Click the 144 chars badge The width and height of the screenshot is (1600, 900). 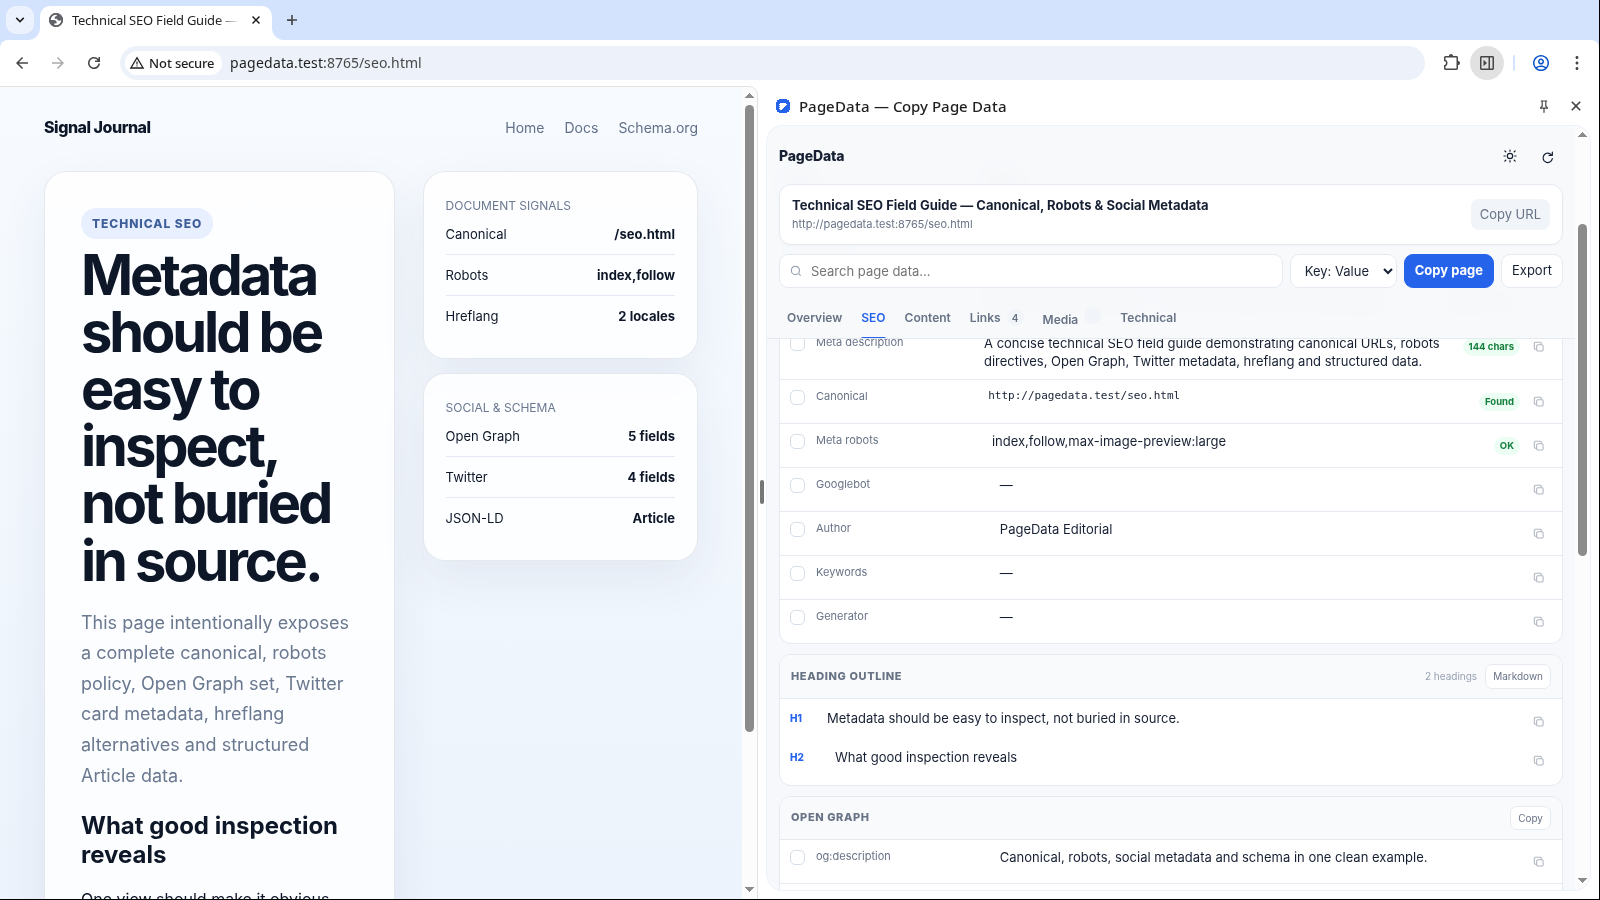[1491, 347]
